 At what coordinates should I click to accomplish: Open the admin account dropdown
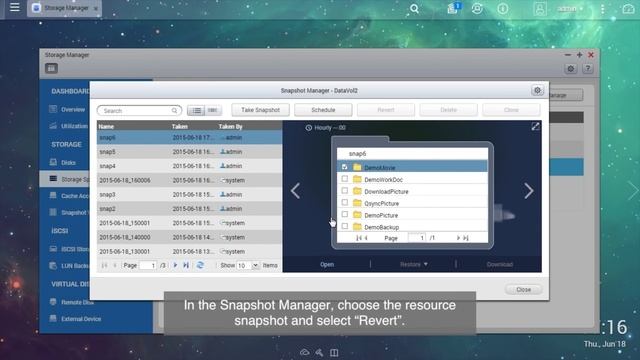571,9
